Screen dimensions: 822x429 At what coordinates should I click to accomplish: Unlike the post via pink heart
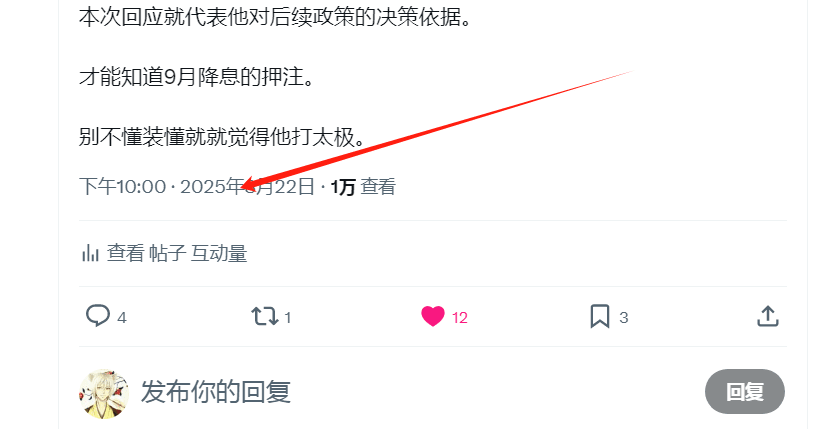tap(432, 316)
